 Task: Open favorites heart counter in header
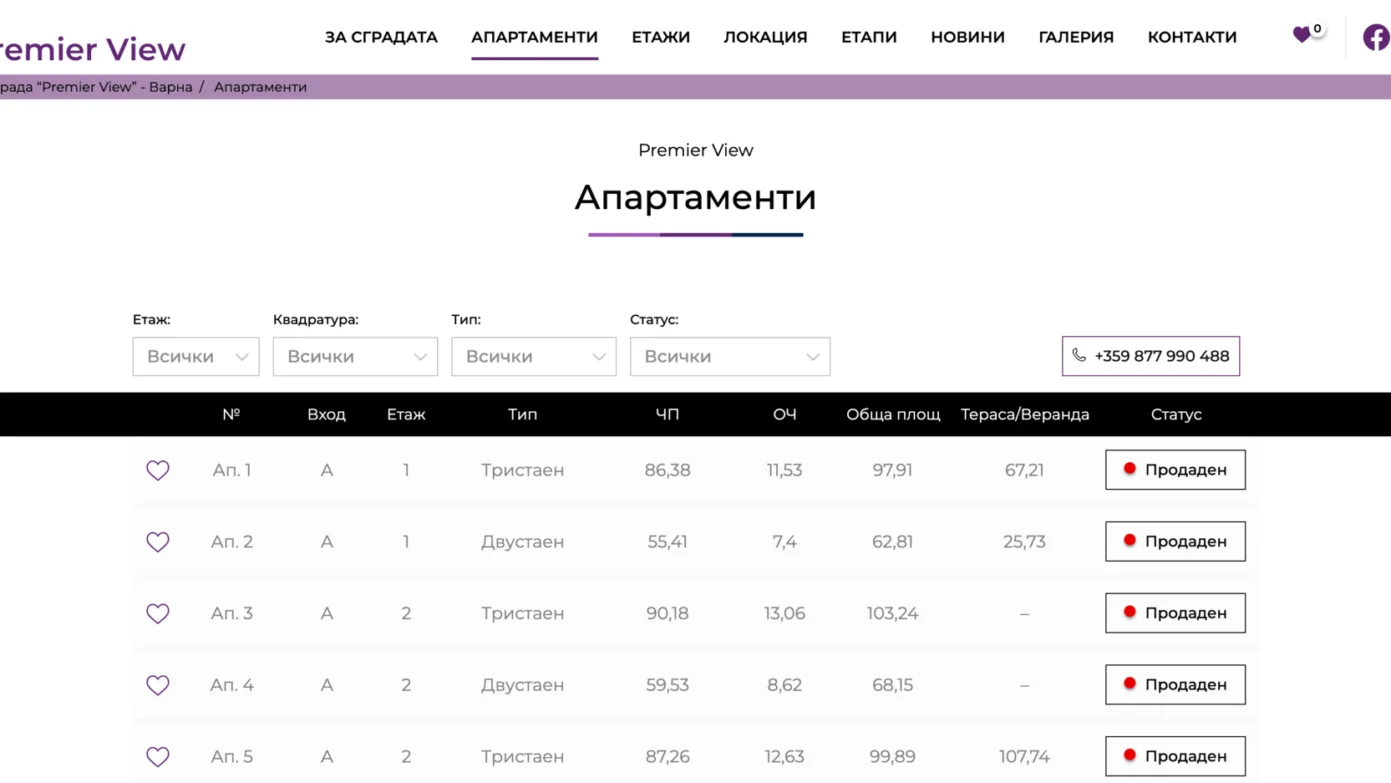click(x=1303, y=35)
